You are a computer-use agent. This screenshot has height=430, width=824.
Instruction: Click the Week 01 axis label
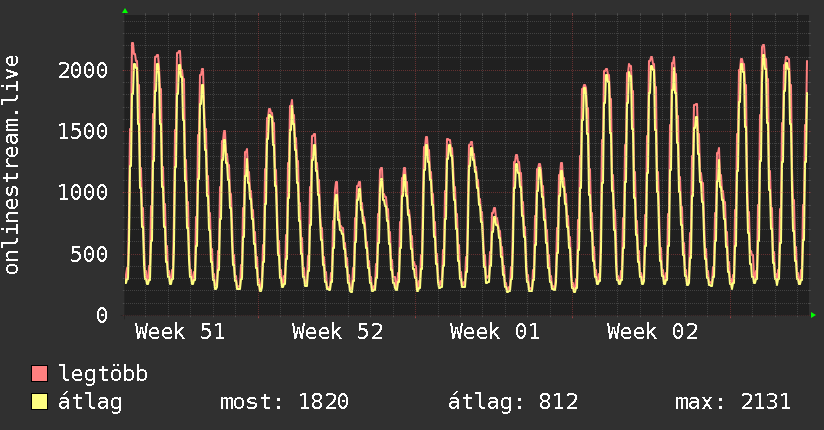(495, 332)
